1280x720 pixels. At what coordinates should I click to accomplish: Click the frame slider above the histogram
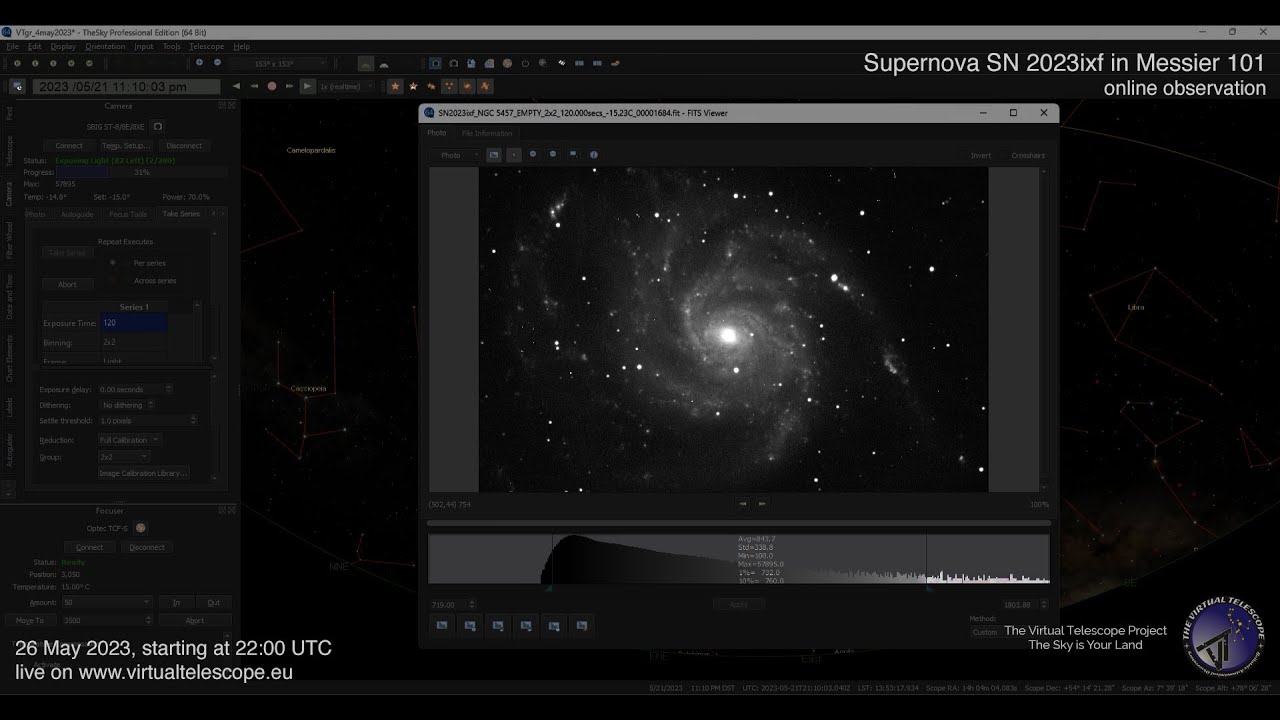739,523
